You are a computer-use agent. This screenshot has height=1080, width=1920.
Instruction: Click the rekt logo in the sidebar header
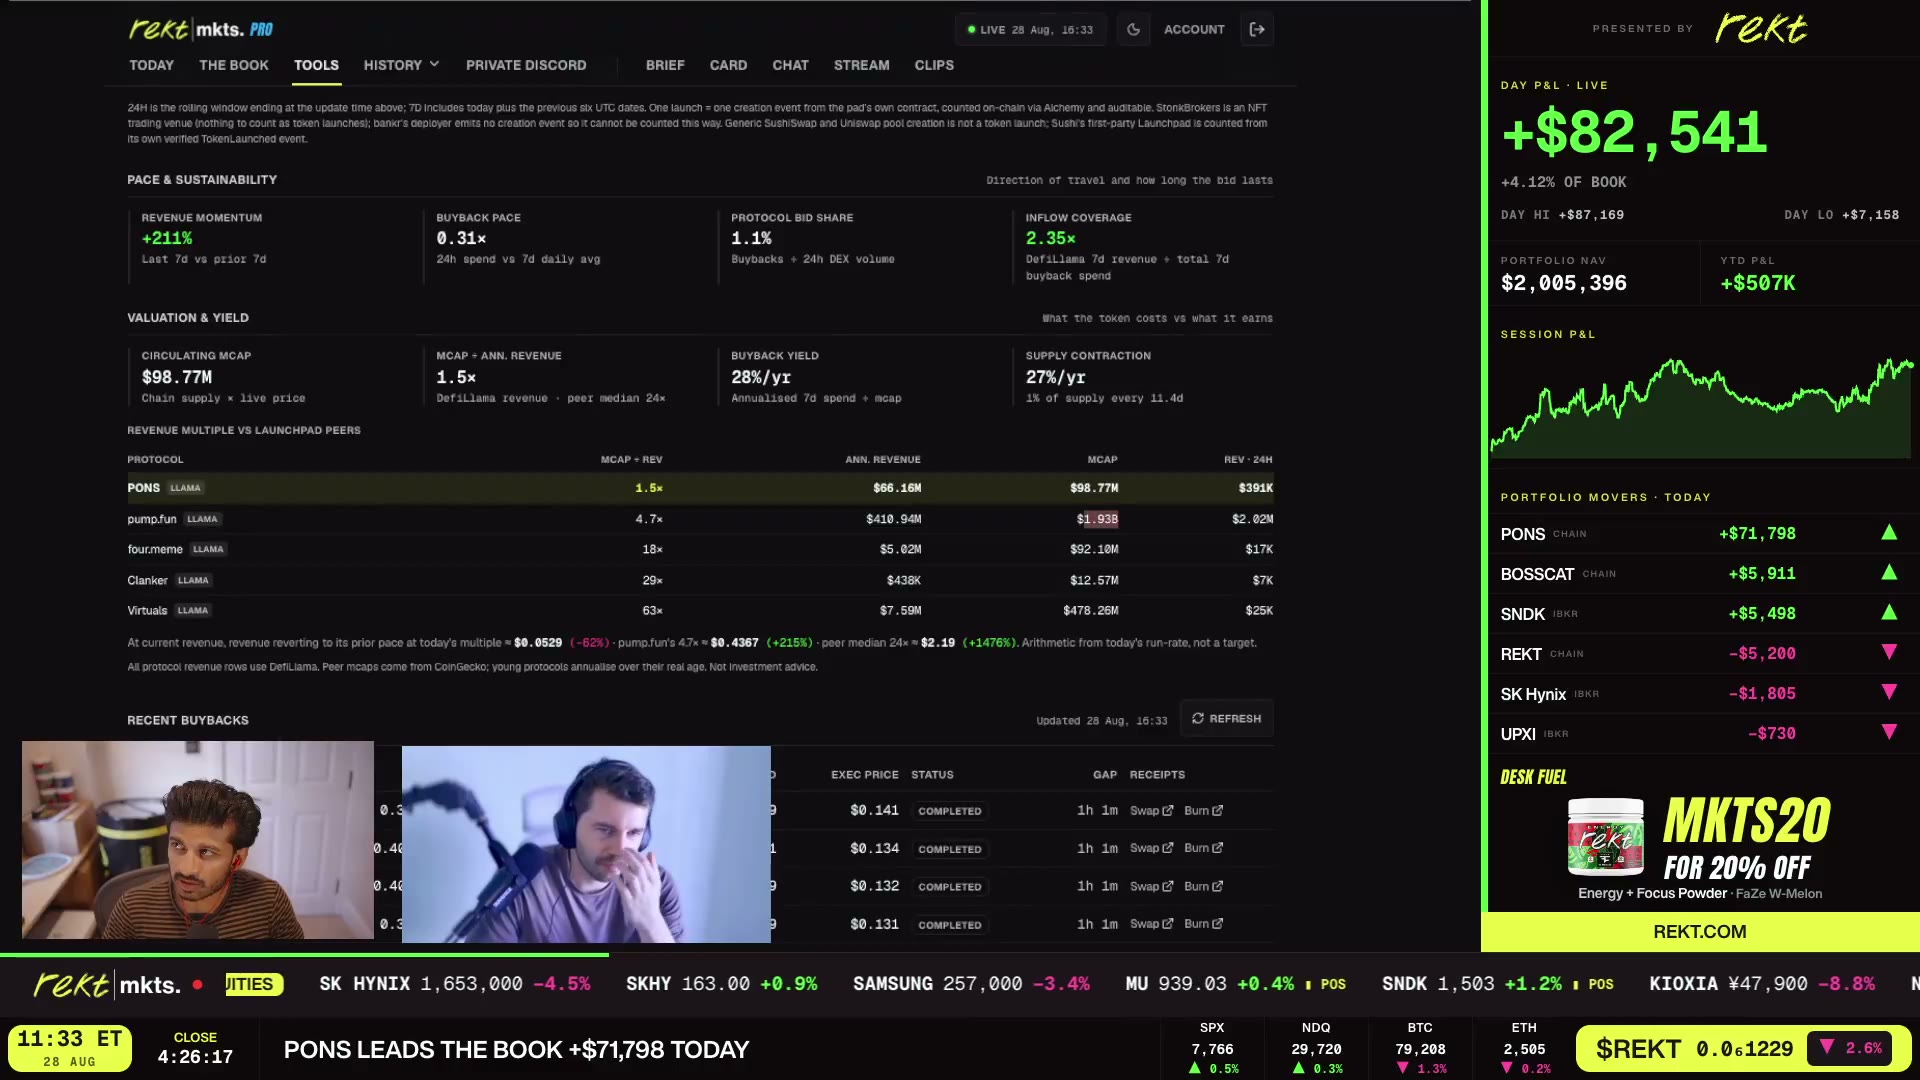(x=1761, y=28)
